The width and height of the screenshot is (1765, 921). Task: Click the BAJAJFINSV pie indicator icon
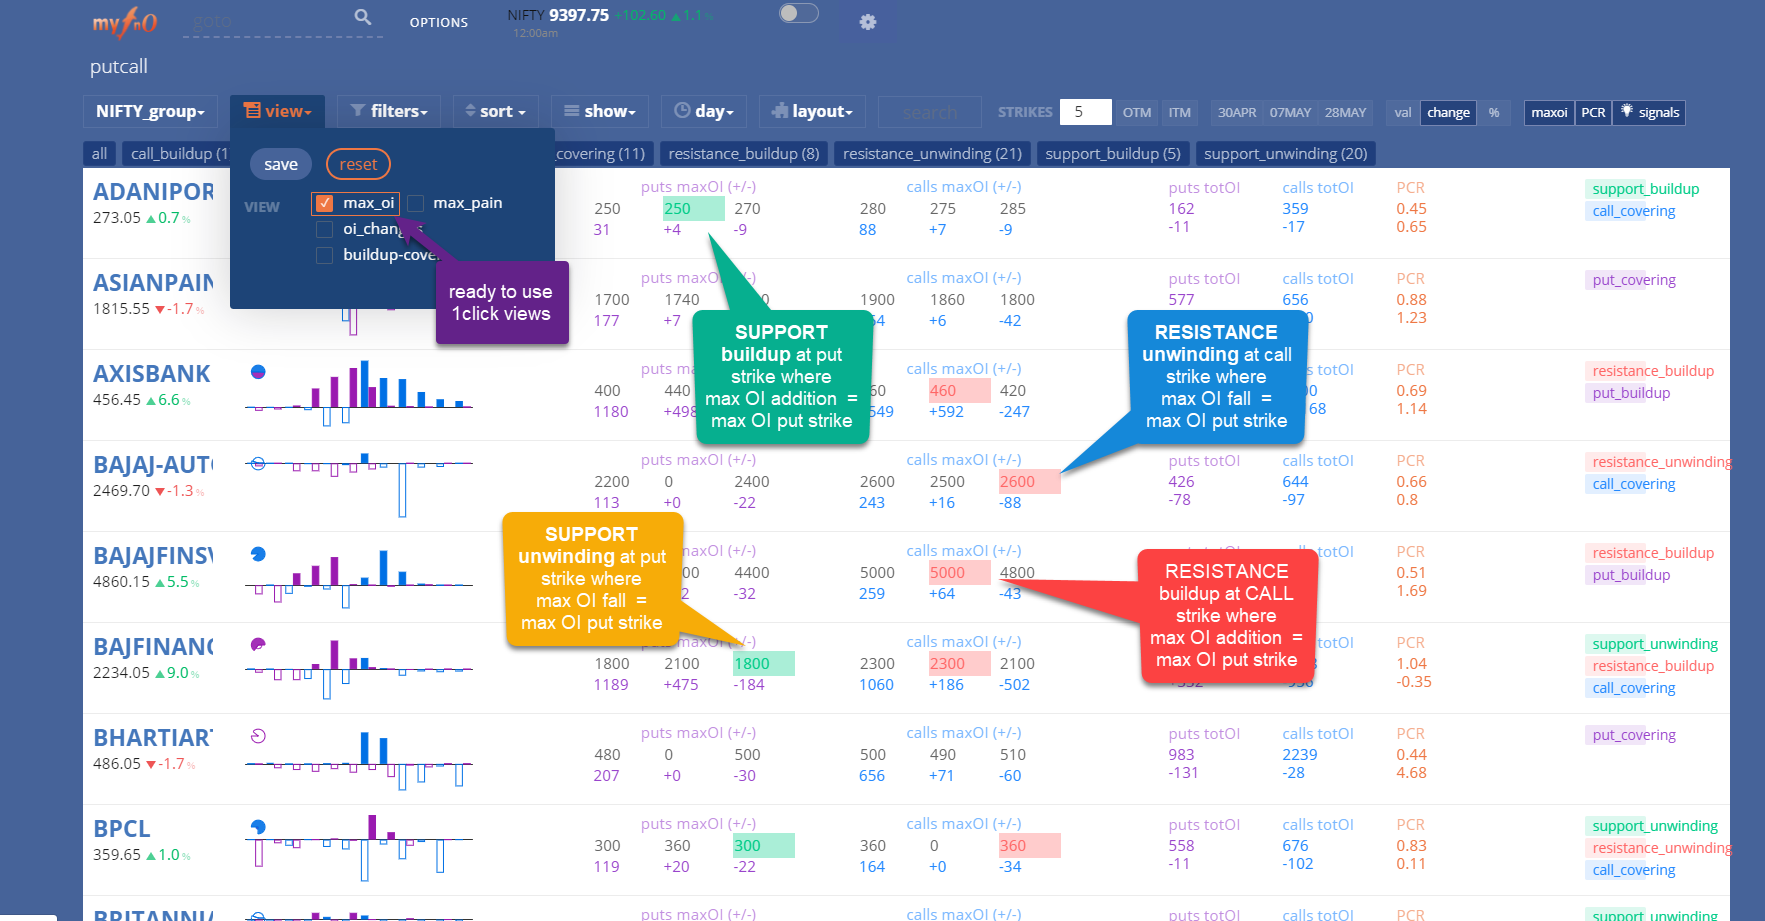tap(258, 554)
